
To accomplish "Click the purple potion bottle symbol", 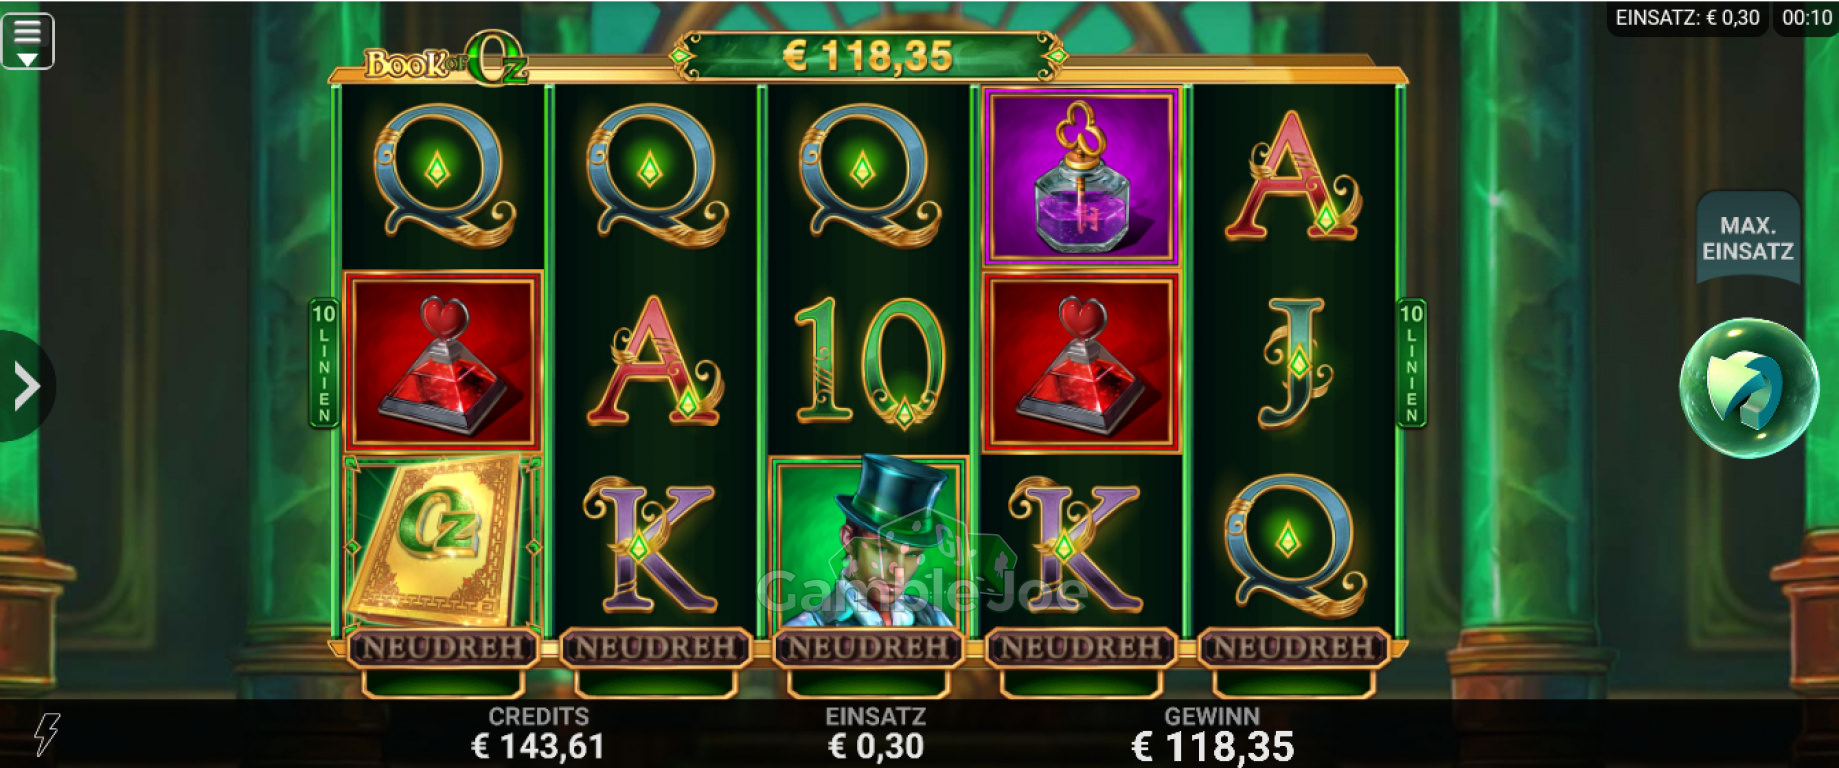I will point(1081,177).
